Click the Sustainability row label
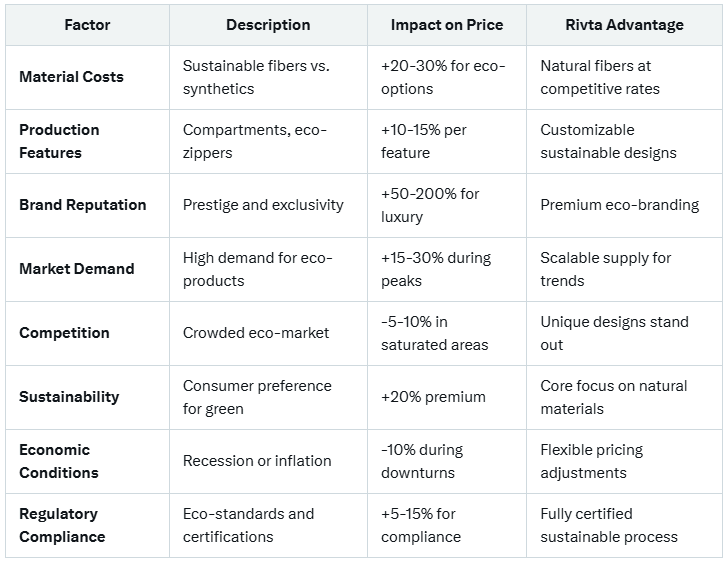 (69, 397)
